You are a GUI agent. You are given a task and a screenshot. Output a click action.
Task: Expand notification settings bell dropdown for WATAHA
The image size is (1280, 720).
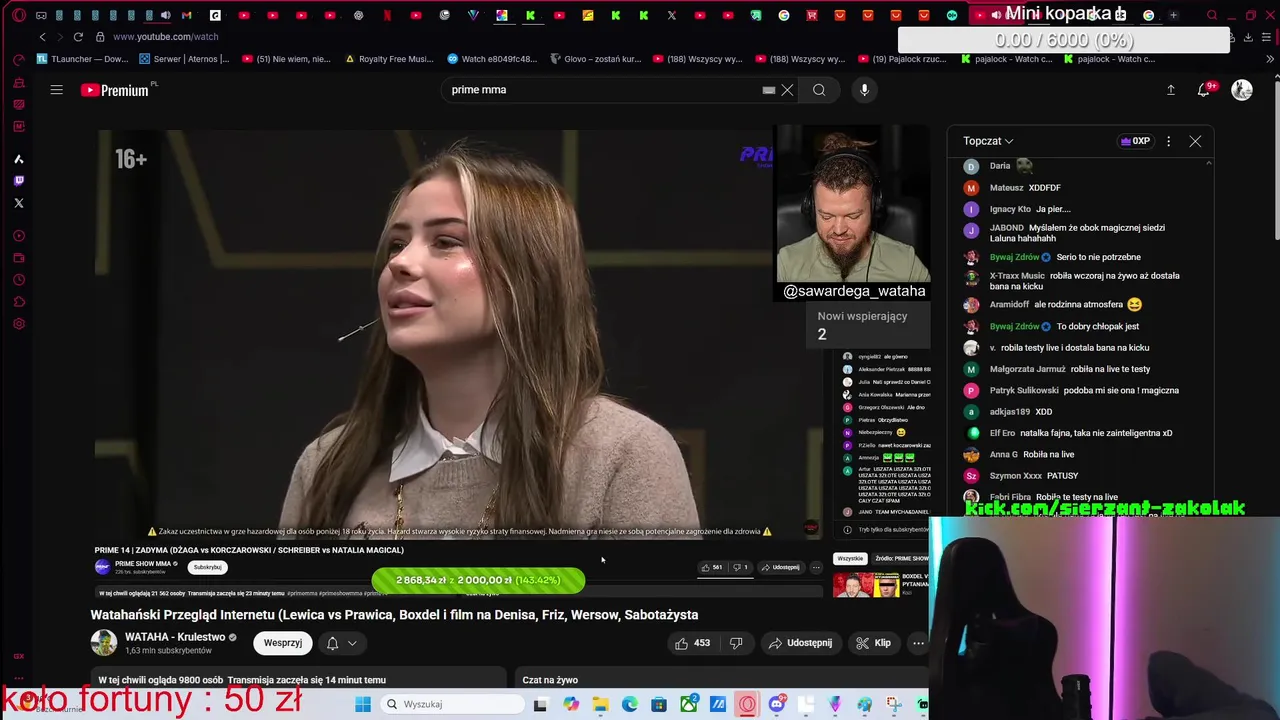pyautogui.click(x=341, y=643)
